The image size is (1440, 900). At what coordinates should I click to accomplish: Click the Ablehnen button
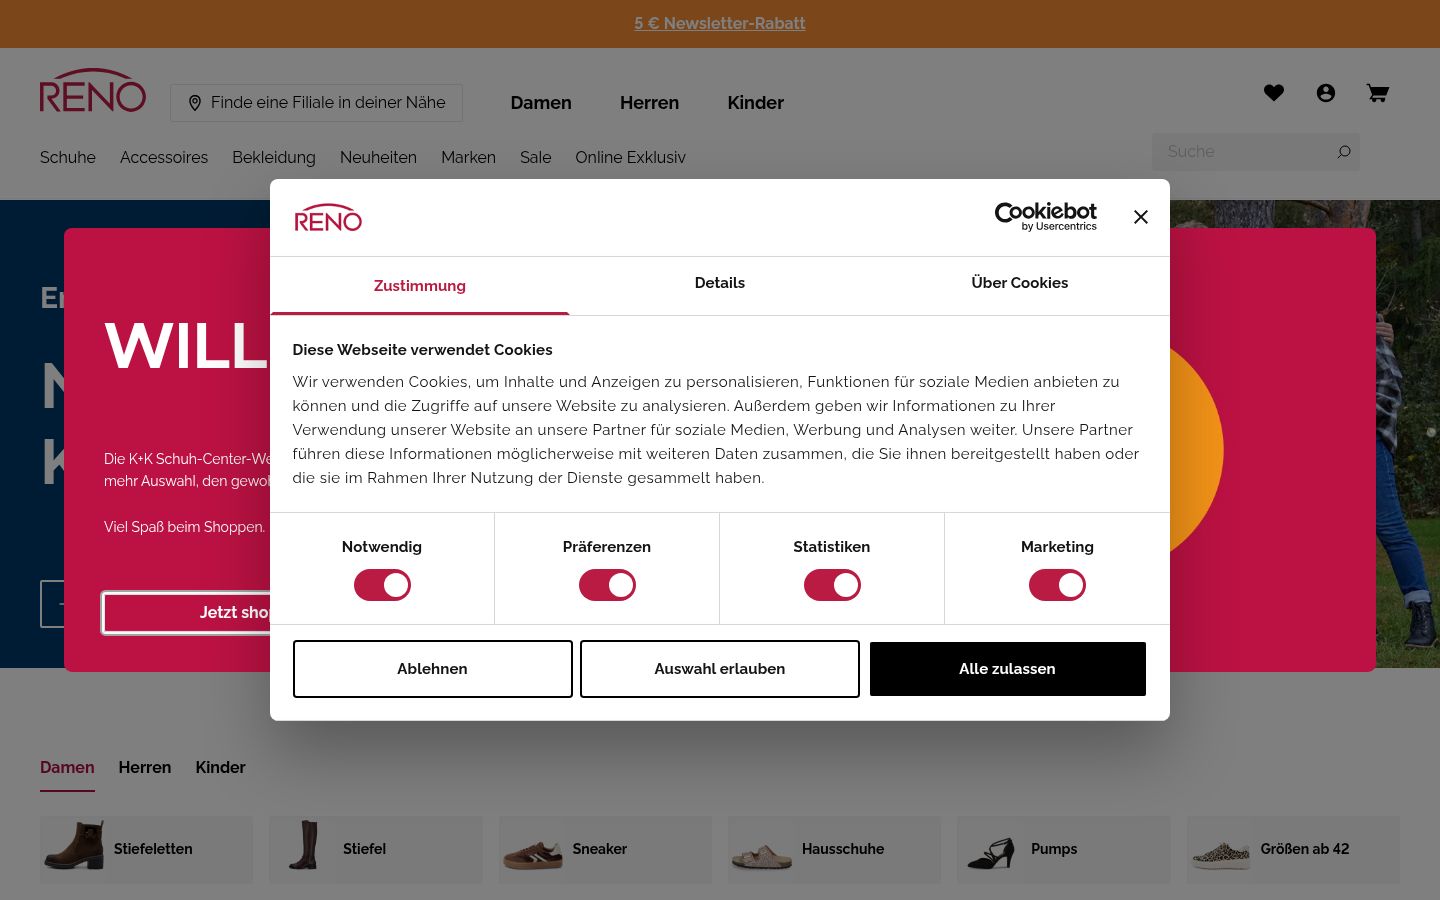pos(433,669)
